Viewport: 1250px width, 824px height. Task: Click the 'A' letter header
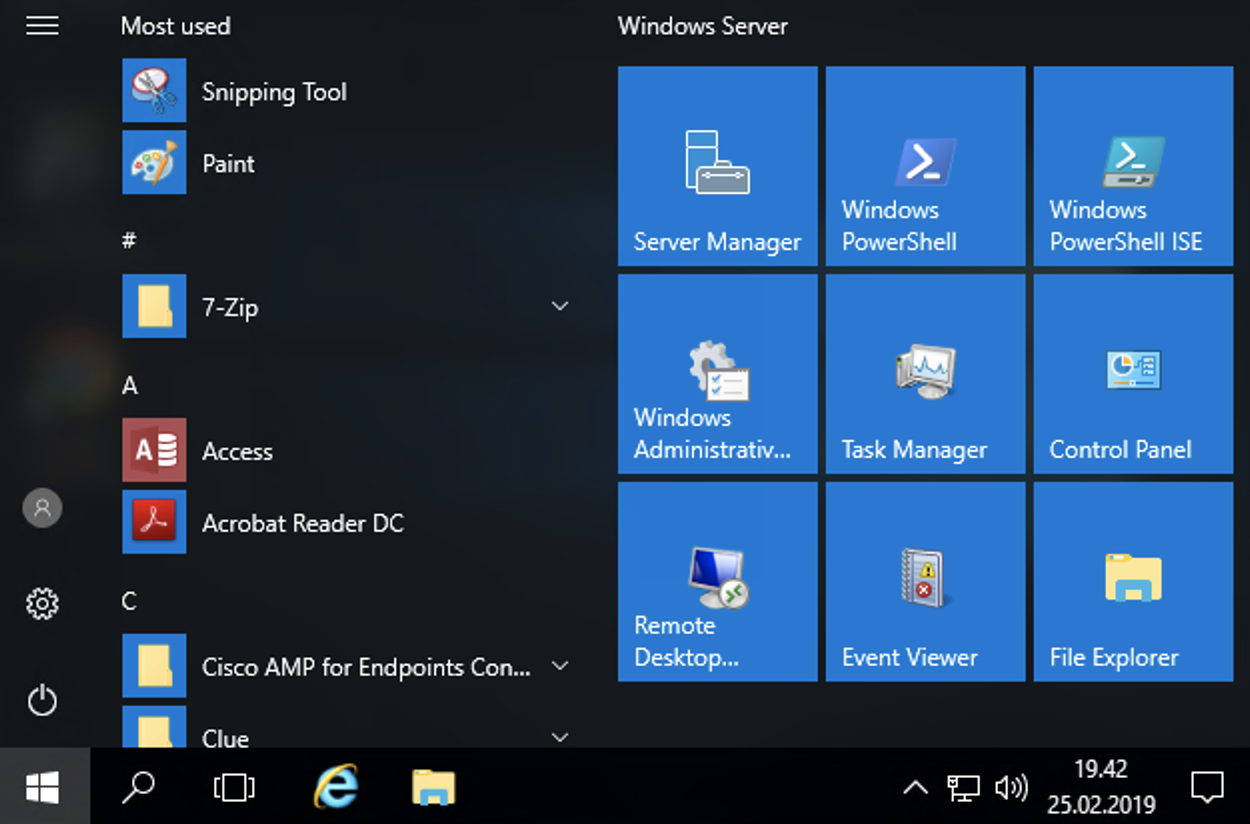click(x=129, y=385)
